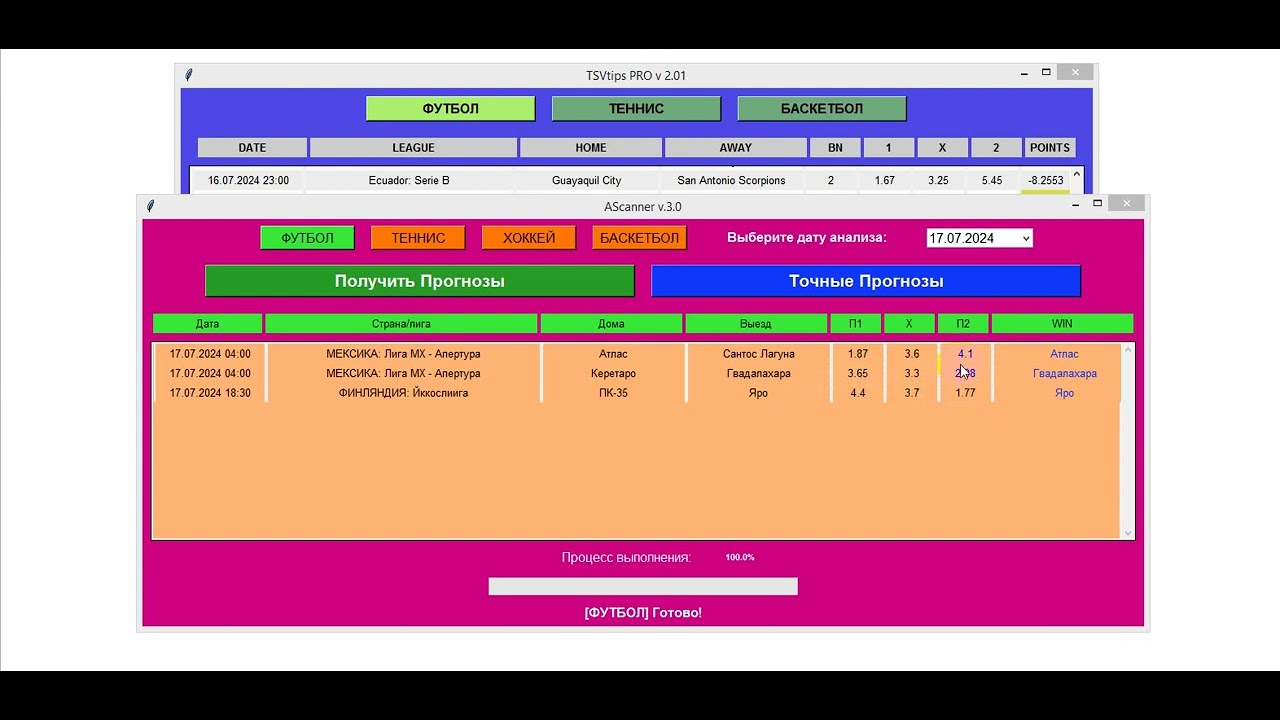This screenshot has height=720, width=1280.
Task: Select БАСКЕТБОЛ tab in TSVtips PRO
Action: [x=822, y=108]
